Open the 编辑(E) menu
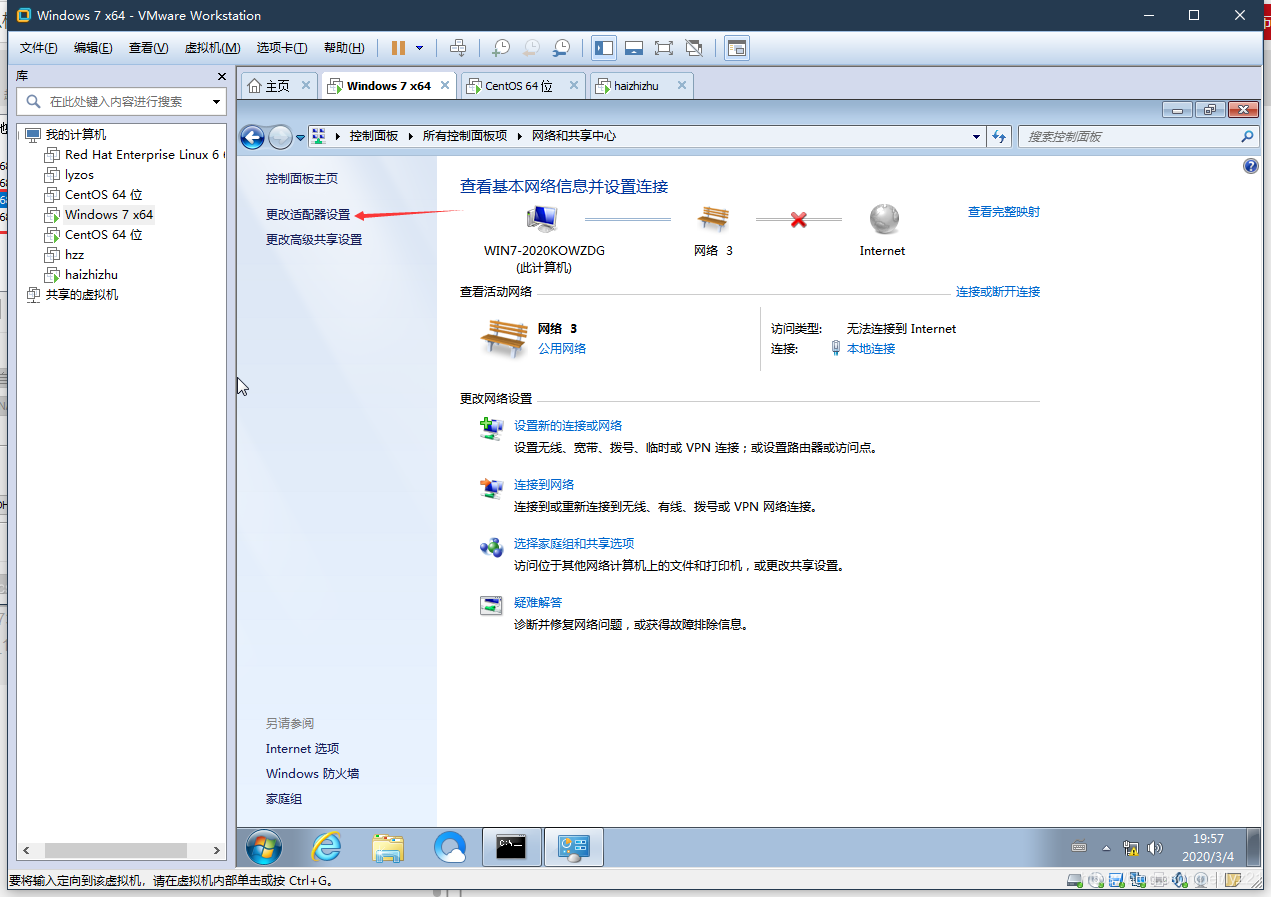The width and height of the screenshot is (1271, 897). [93, 47]
